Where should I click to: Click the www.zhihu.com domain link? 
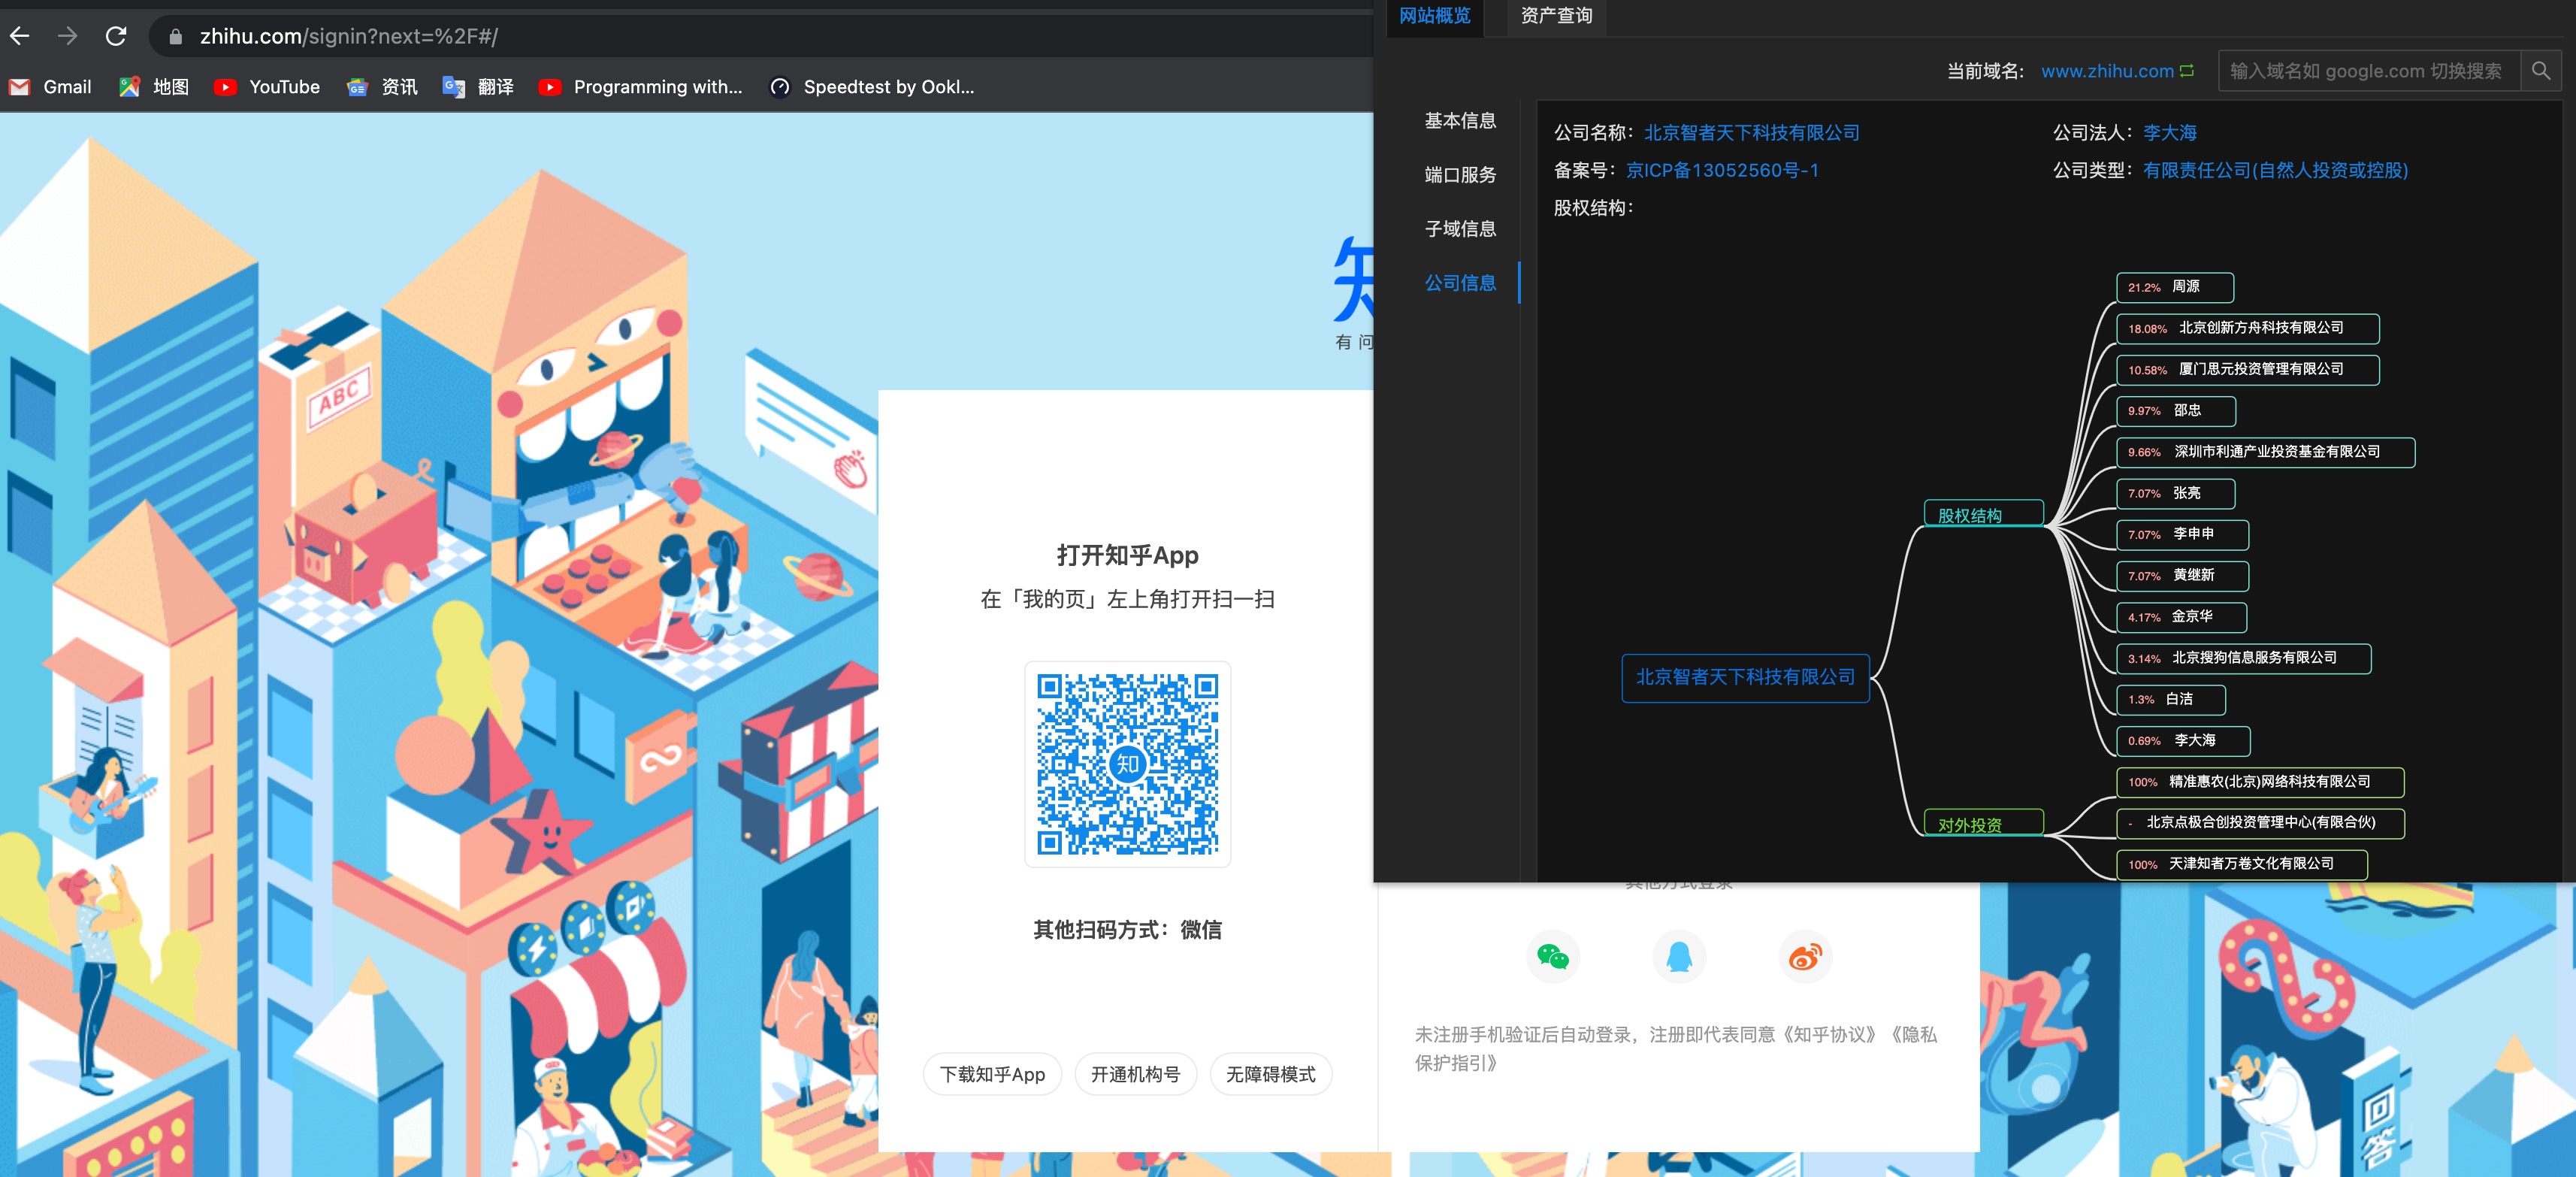[x=2107, y=71]
